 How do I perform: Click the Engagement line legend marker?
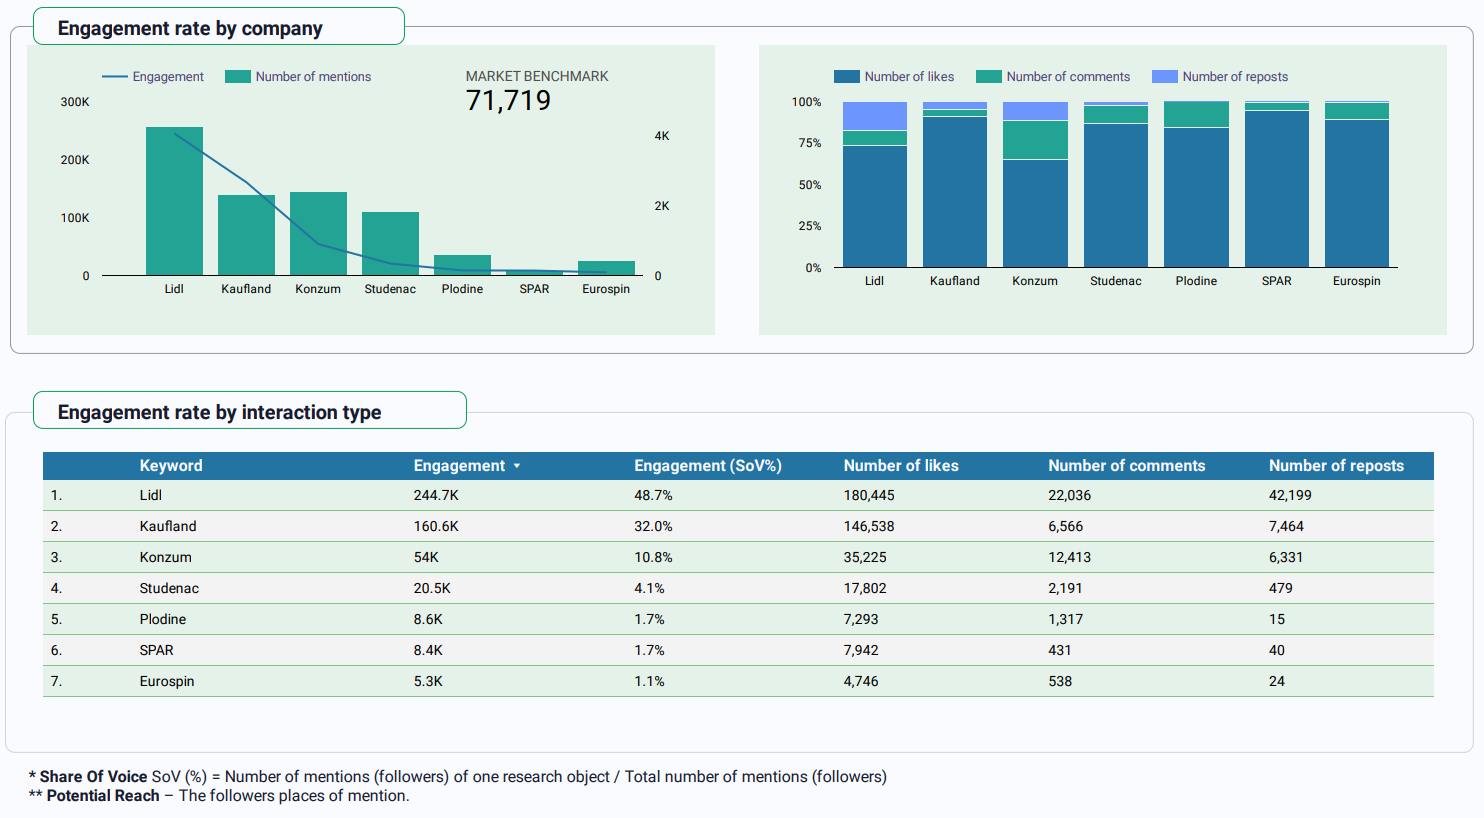click(x=115, y=77)
